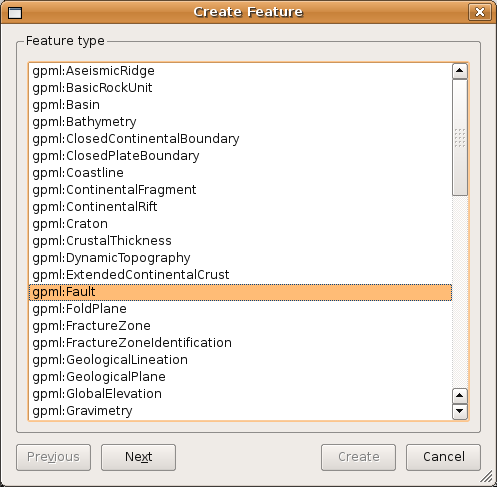The image size is (497, 487).
Task: Click the Previous button
Action: point(53,457)
